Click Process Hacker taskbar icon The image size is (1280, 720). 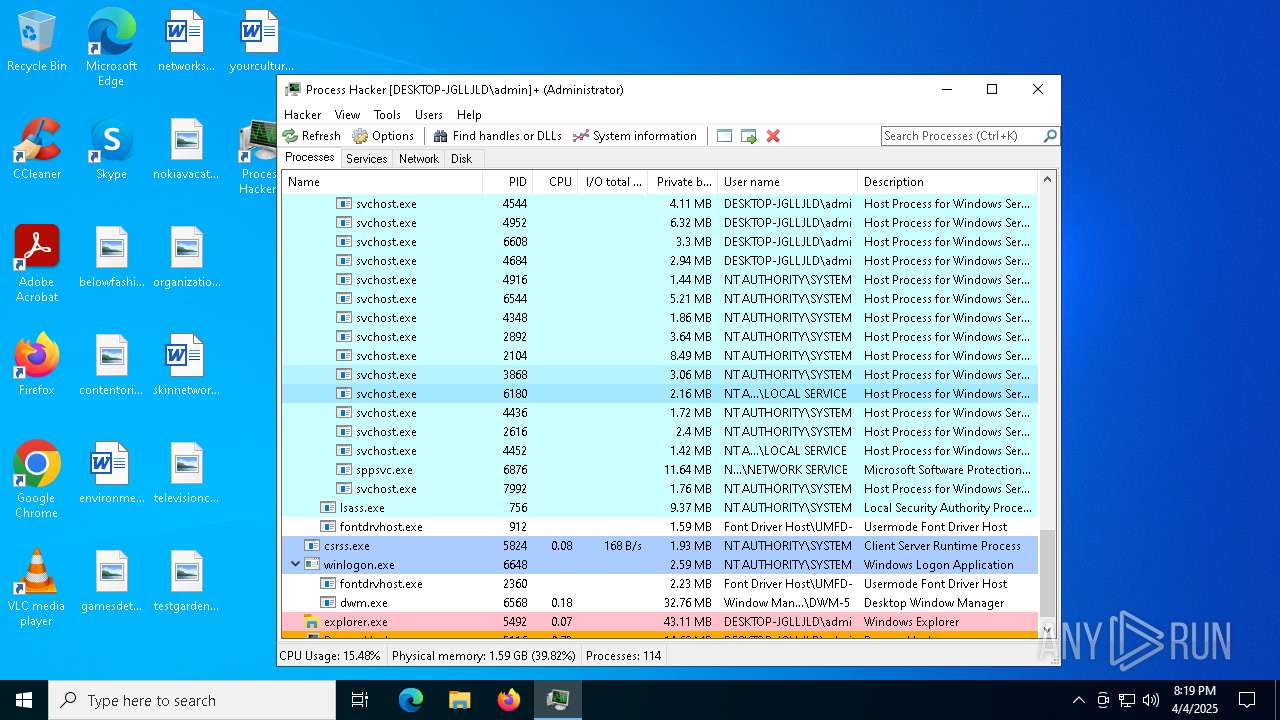pyautogui.click(x=557, y=700)
